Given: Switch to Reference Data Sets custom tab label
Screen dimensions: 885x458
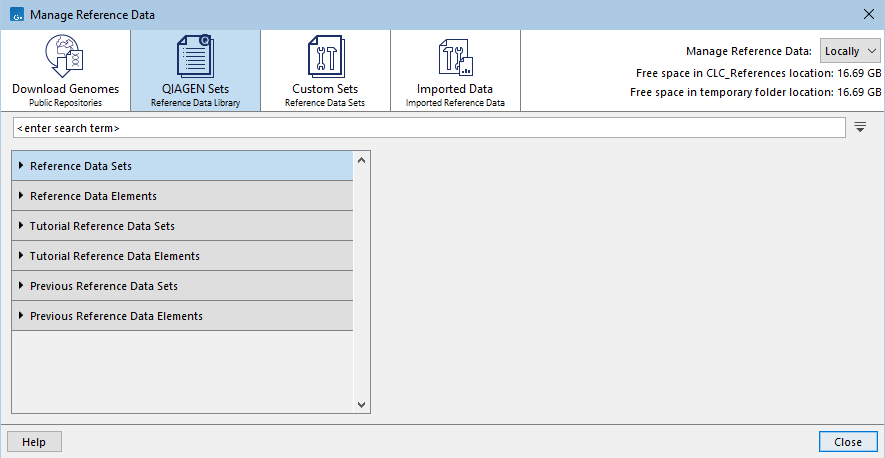Looking at the screenshot, I should pyautogui.click(x=325, y=103).
